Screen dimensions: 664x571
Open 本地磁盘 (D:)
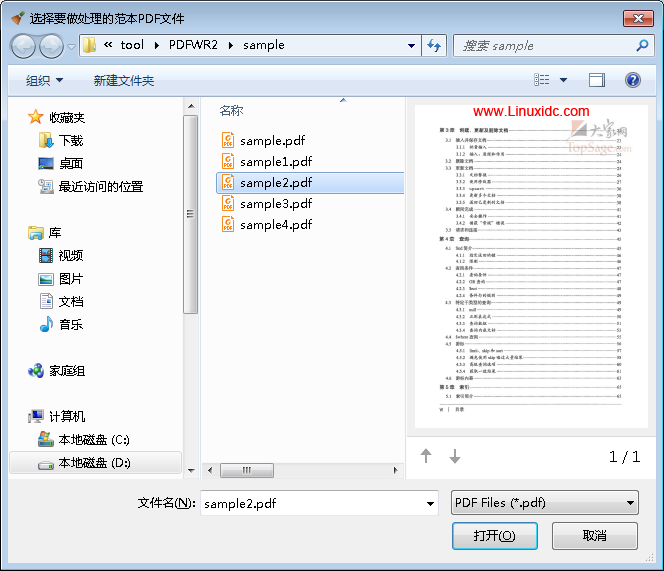coord(94,463)
